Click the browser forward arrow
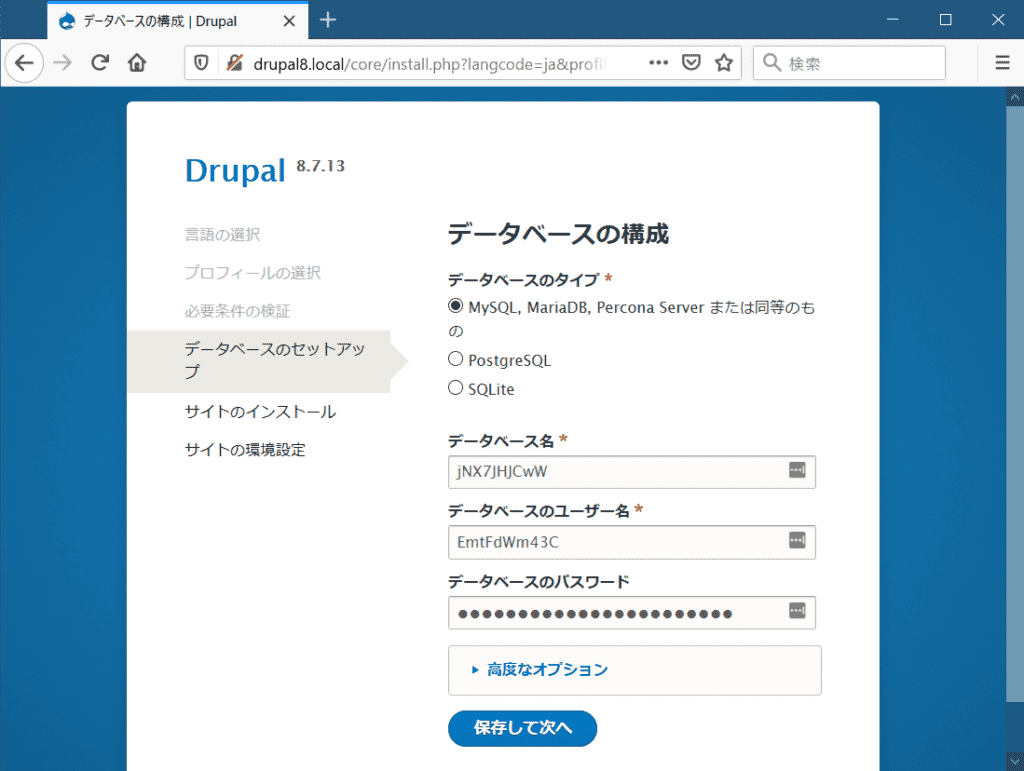 pyautogui.click(x=63, y=63)
